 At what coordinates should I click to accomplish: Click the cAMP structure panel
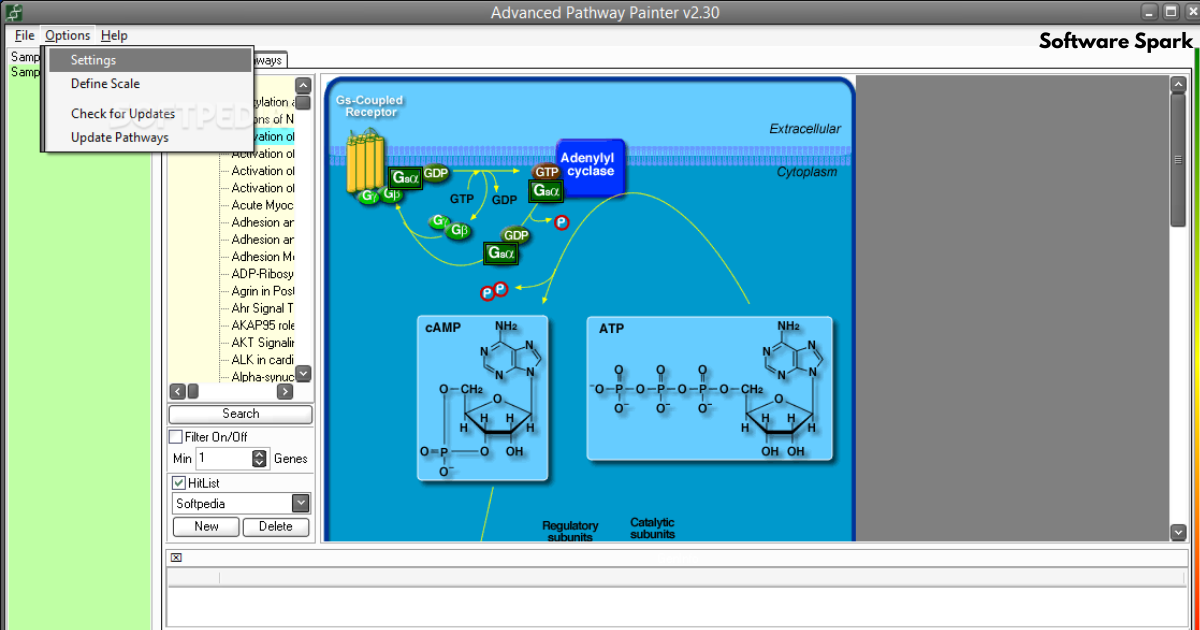point(482,398)
